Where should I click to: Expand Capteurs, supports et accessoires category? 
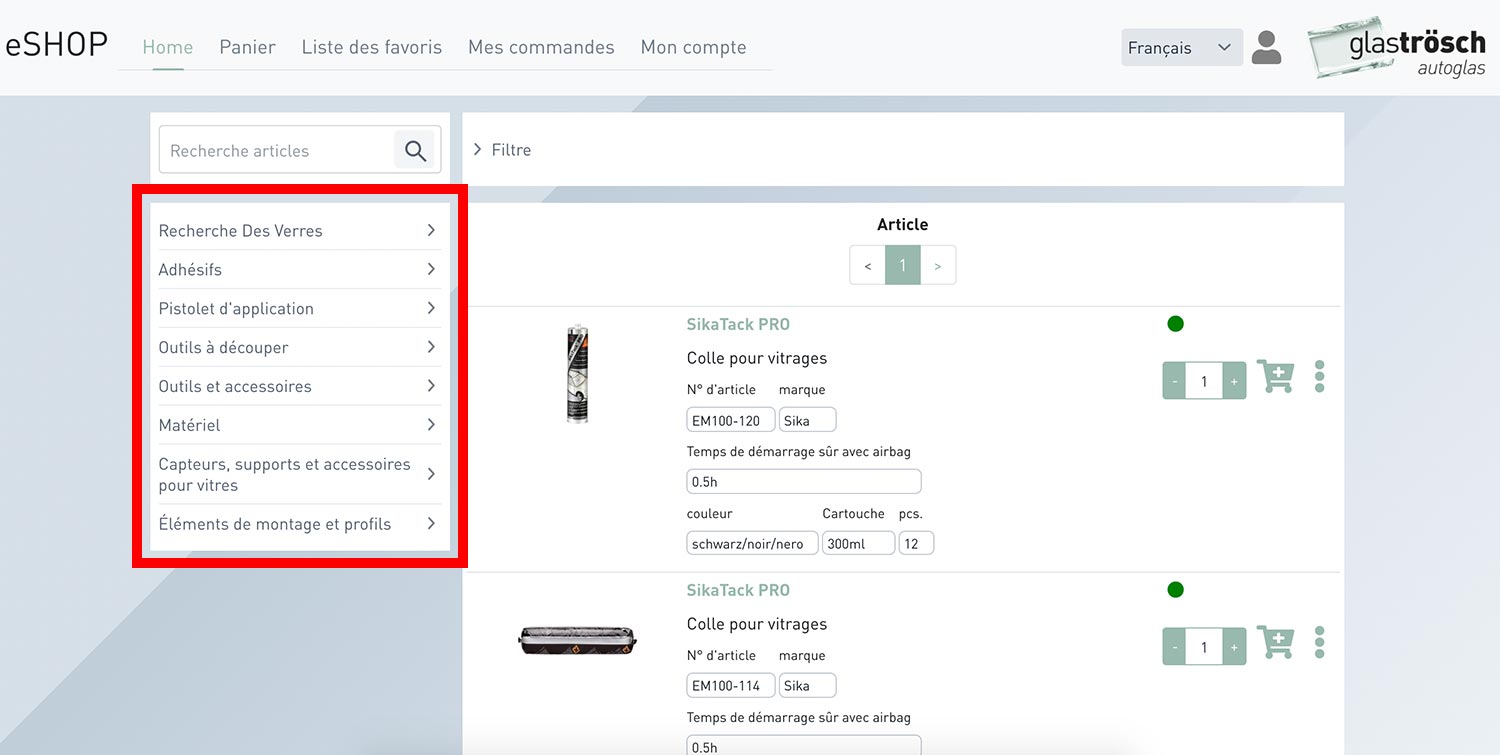click(x=298, y=474)
